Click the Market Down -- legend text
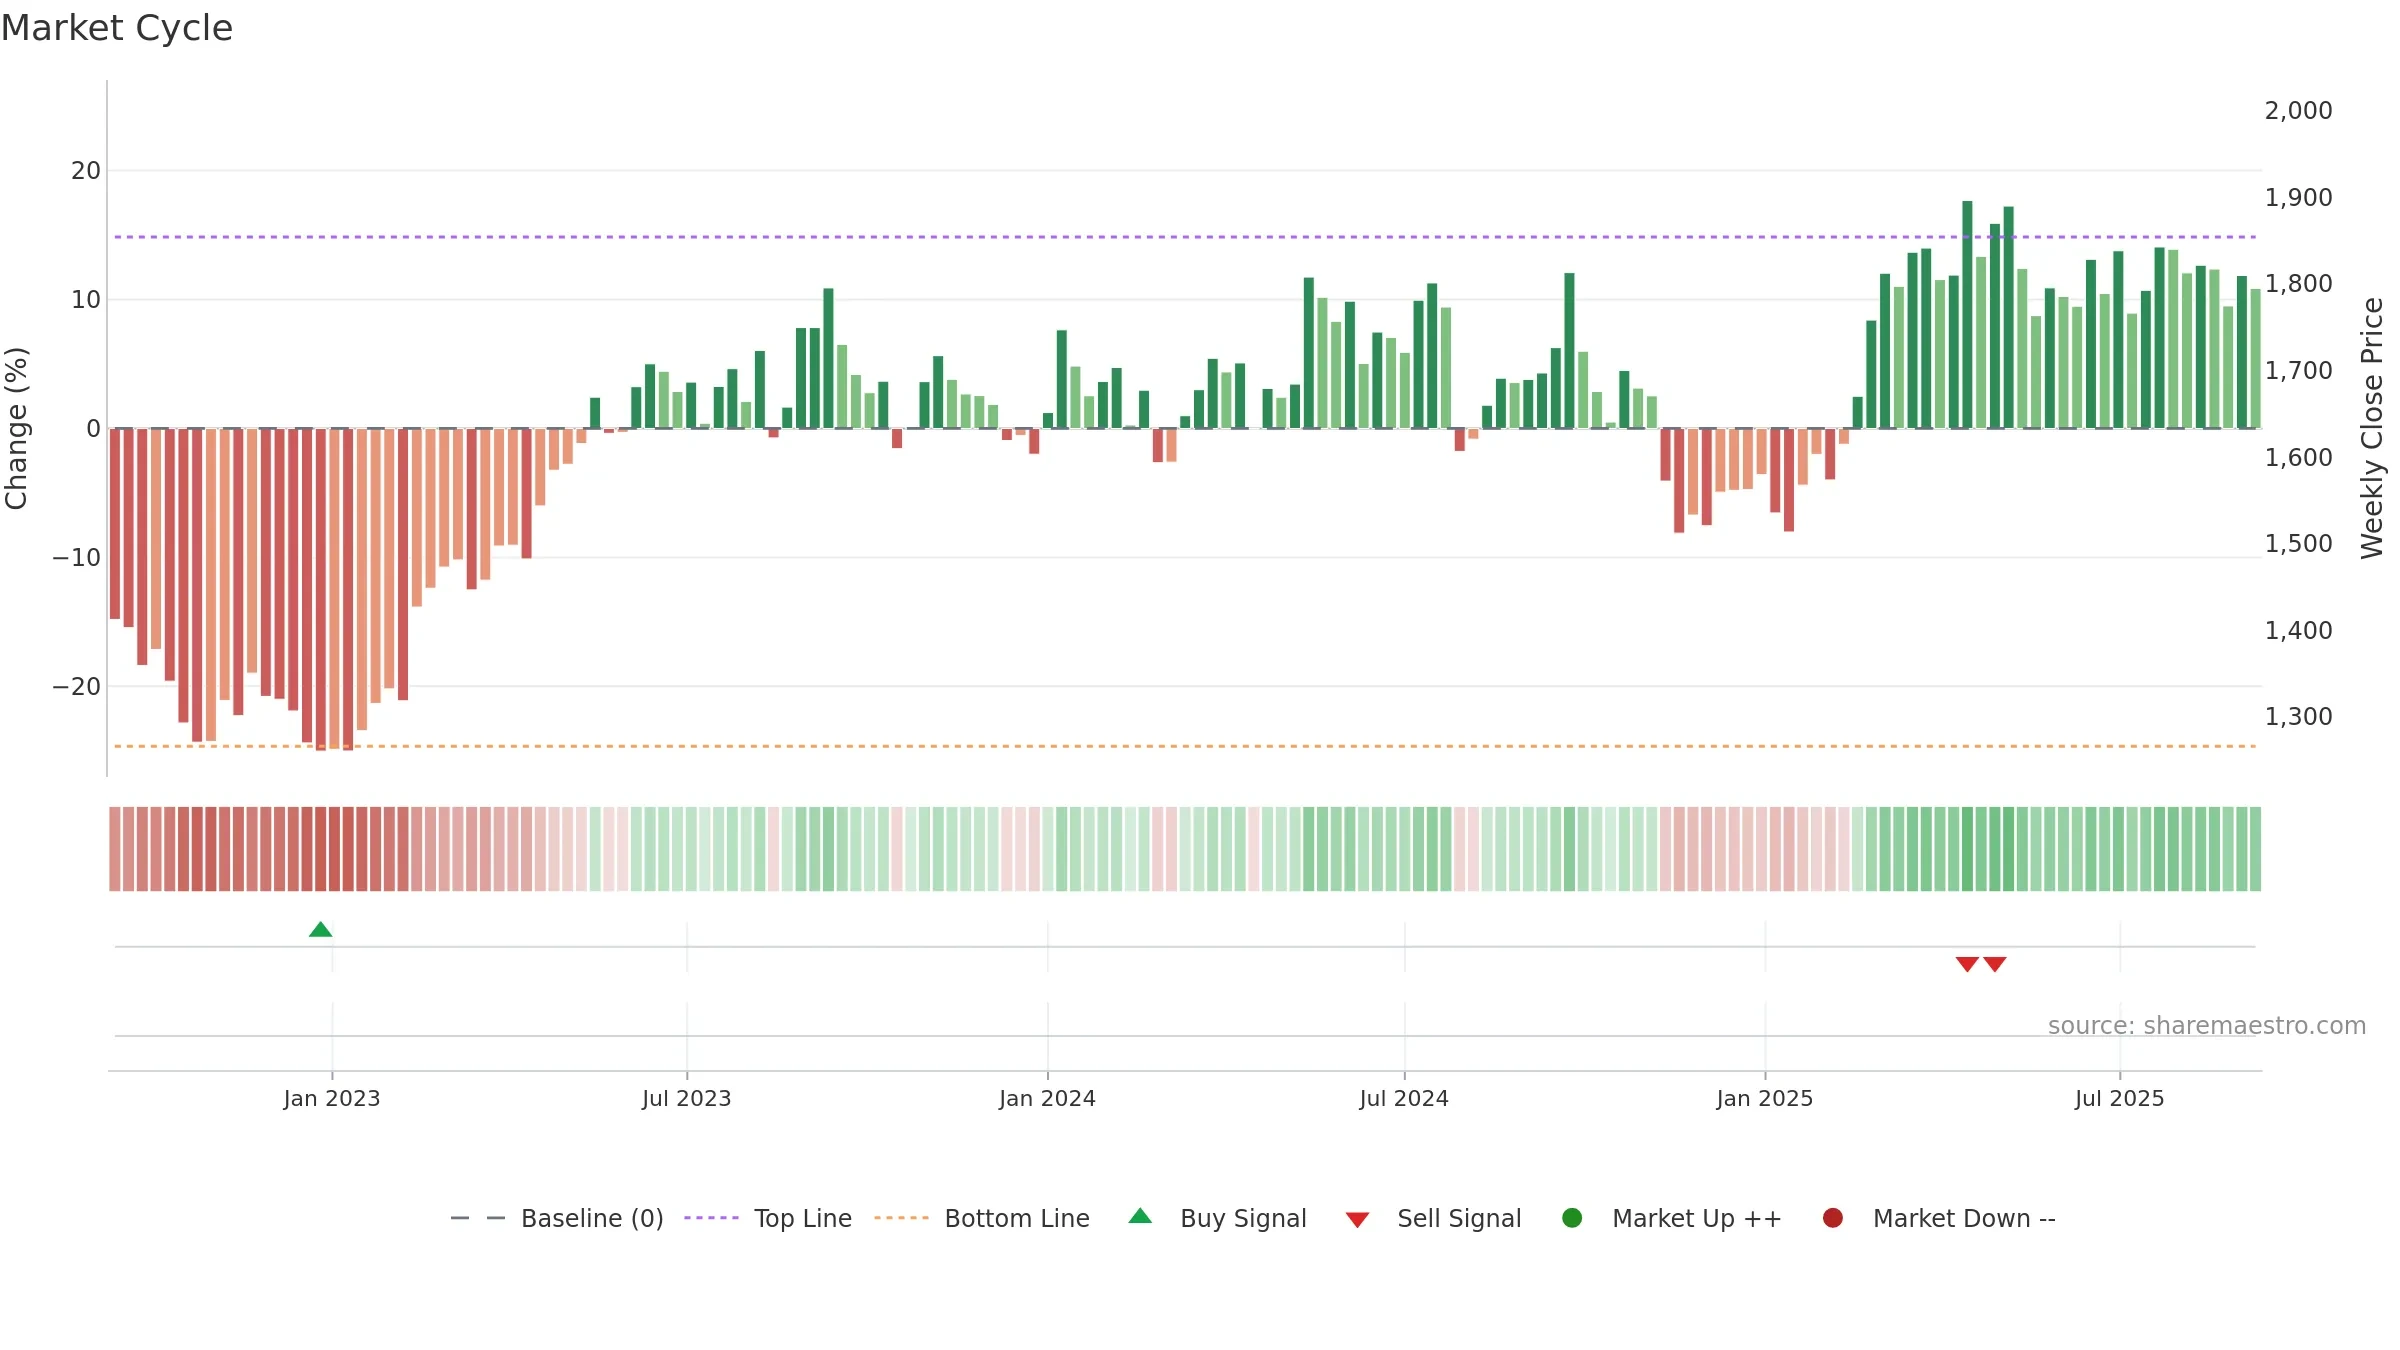 point(1964,1218)
